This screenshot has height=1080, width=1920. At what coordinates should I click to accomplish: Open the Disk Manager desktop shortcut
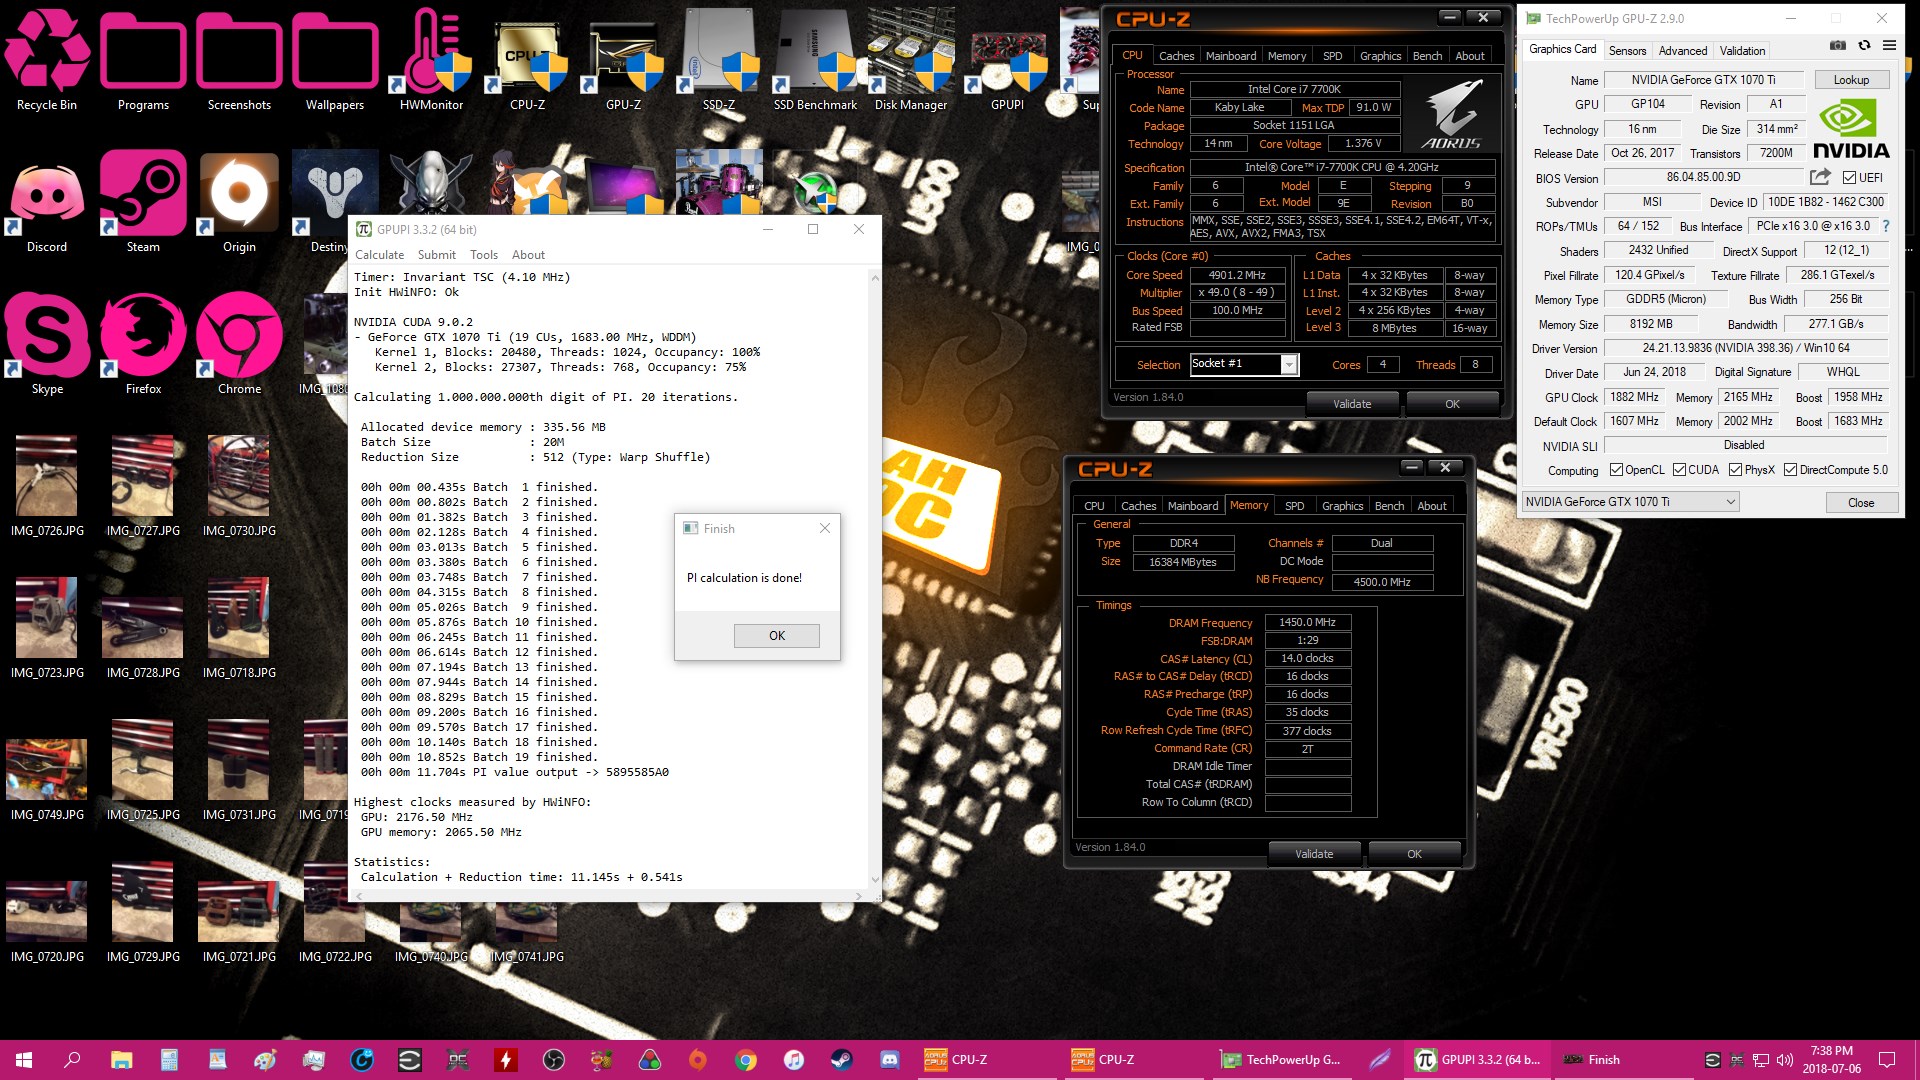(x=911, y=60)
